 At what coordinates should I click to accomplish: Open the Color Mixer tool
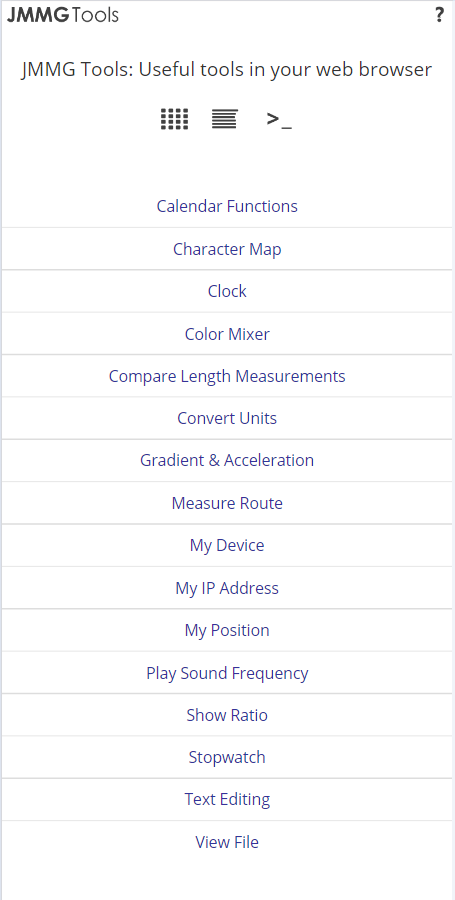click(x=227, y=333)
